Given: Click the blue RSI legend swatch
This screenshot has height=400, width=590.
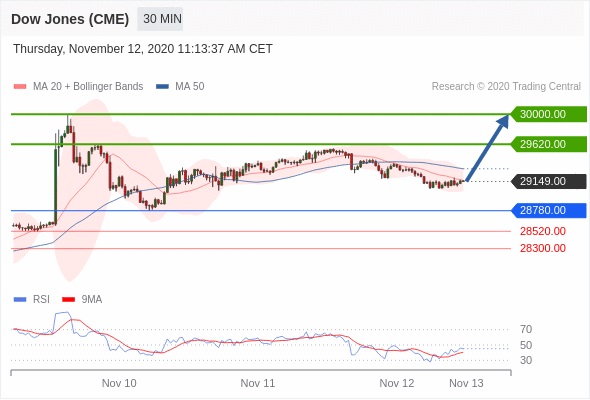Looking at the screenshot, I should [x=20, y=300].
